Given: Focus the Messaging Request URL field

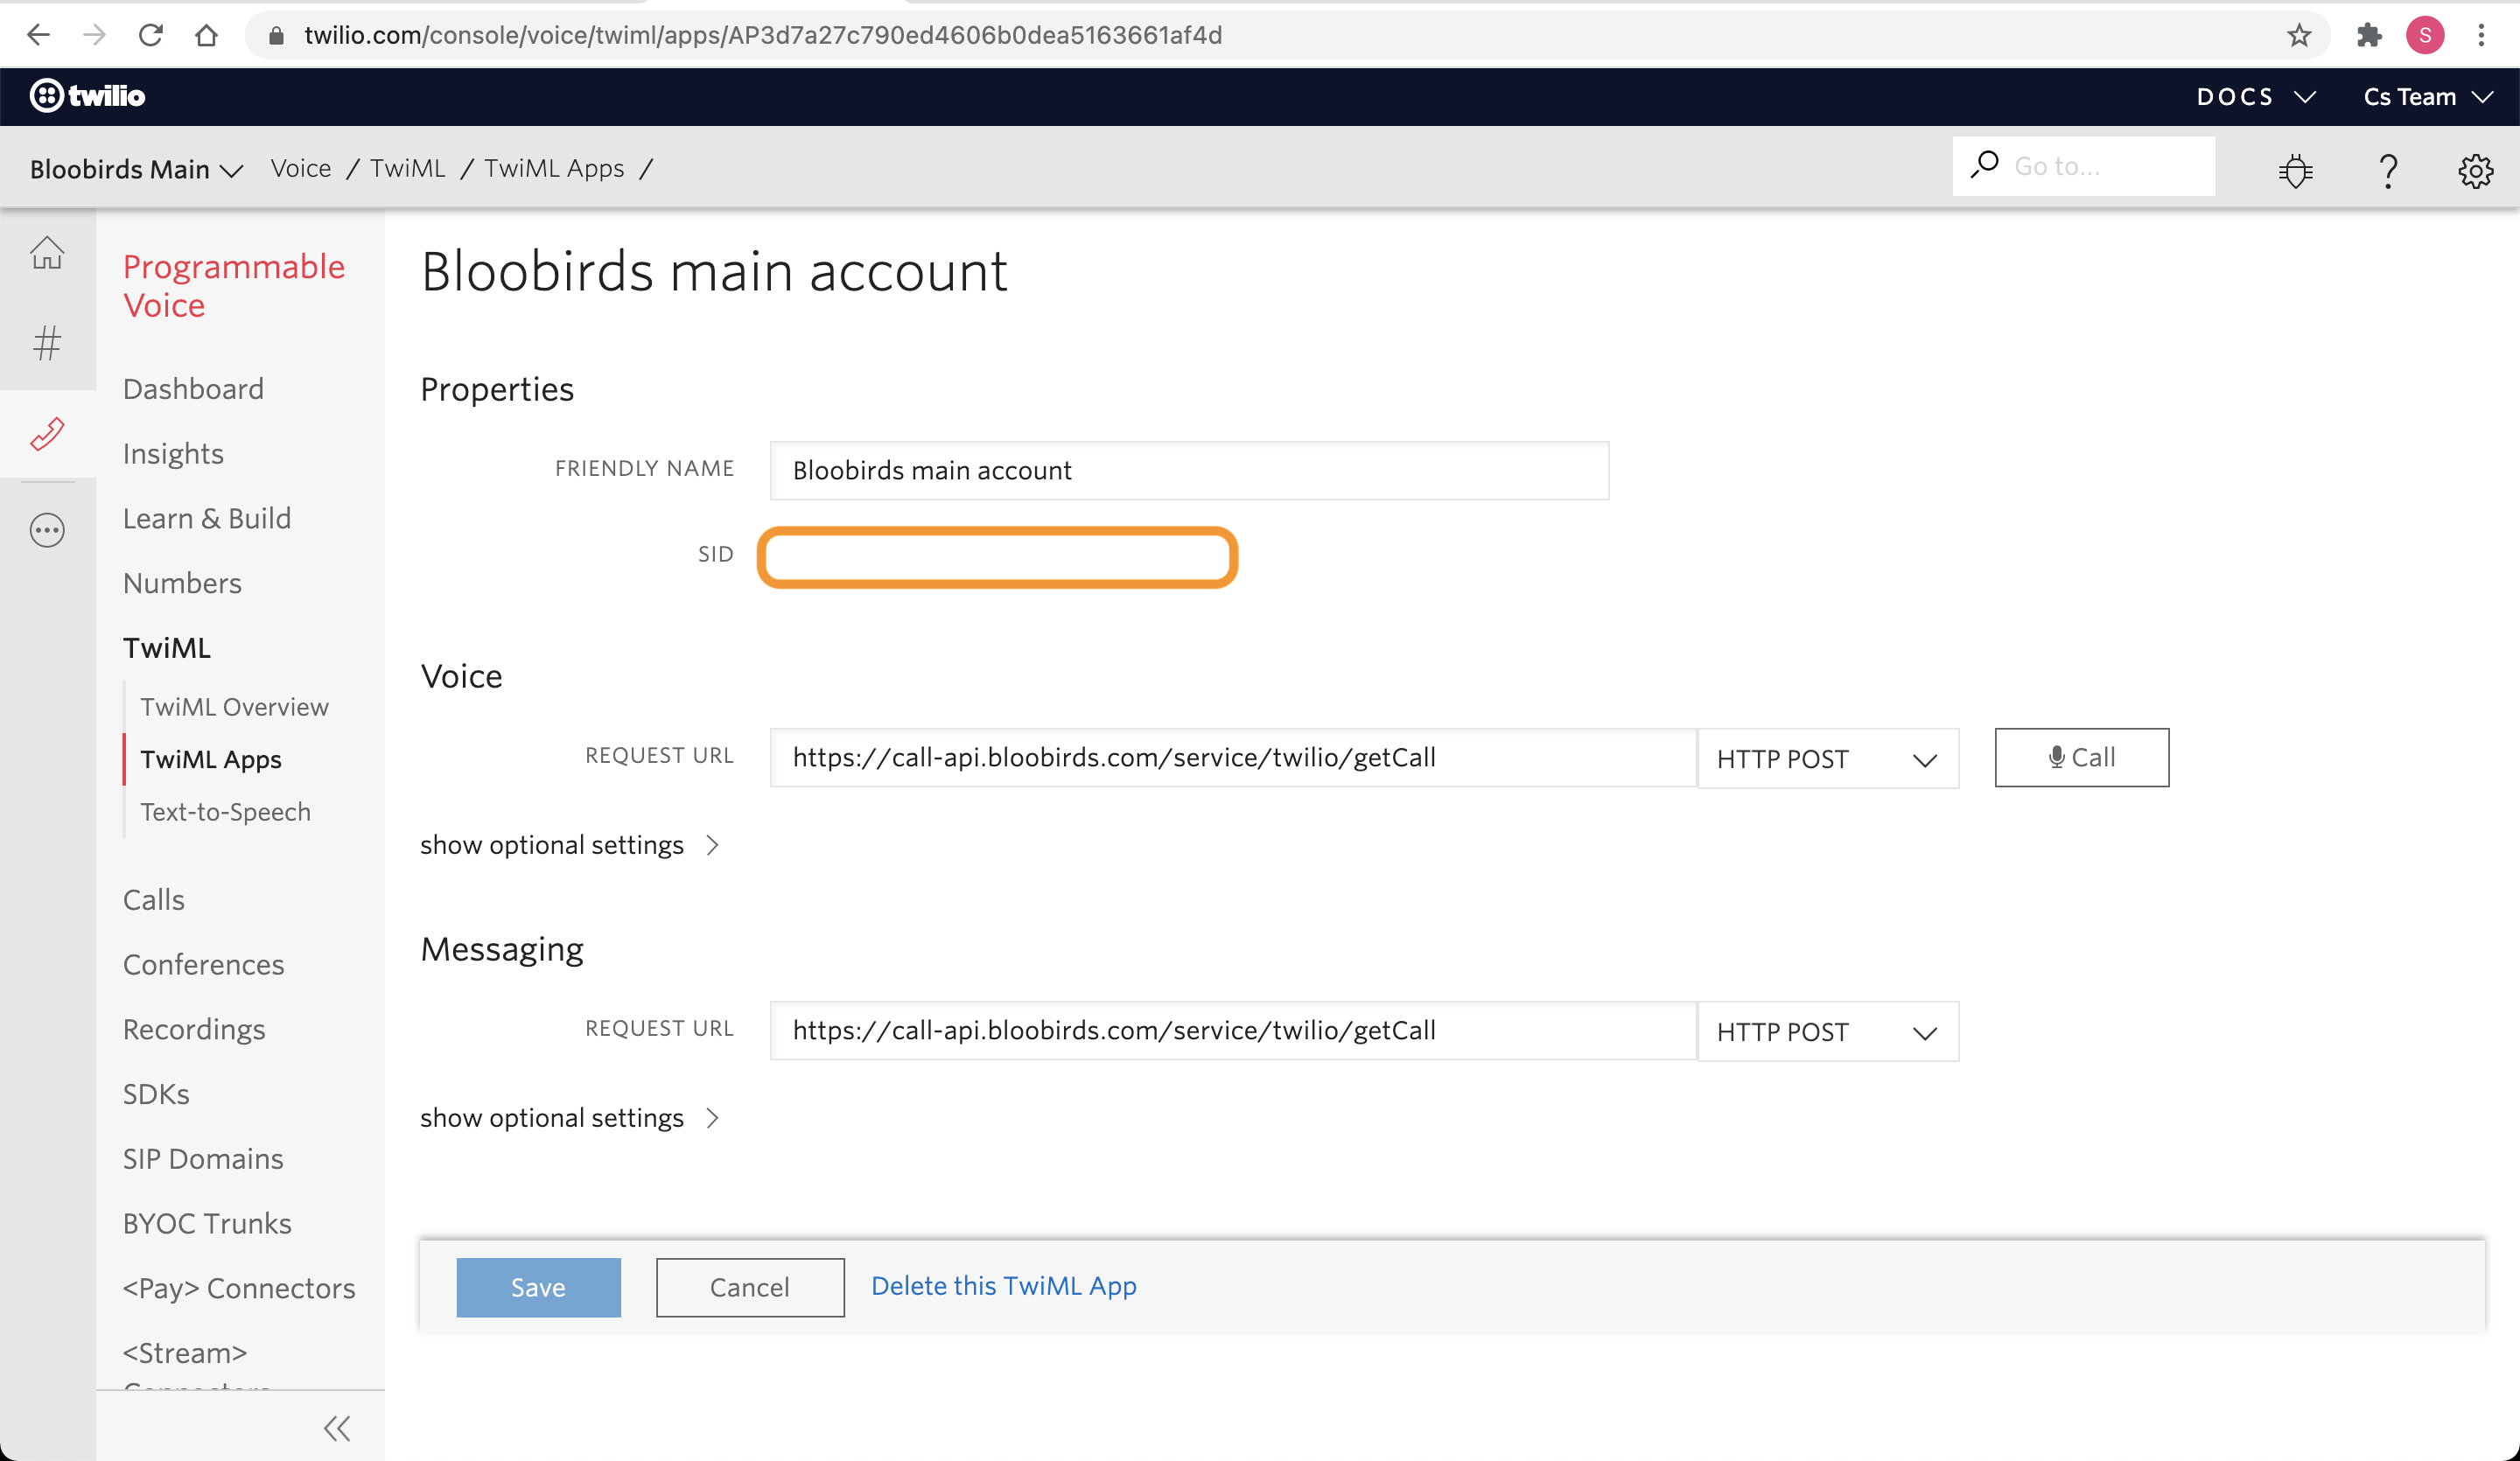Looking at the screenshot, I should [x=1233, y=1031].
